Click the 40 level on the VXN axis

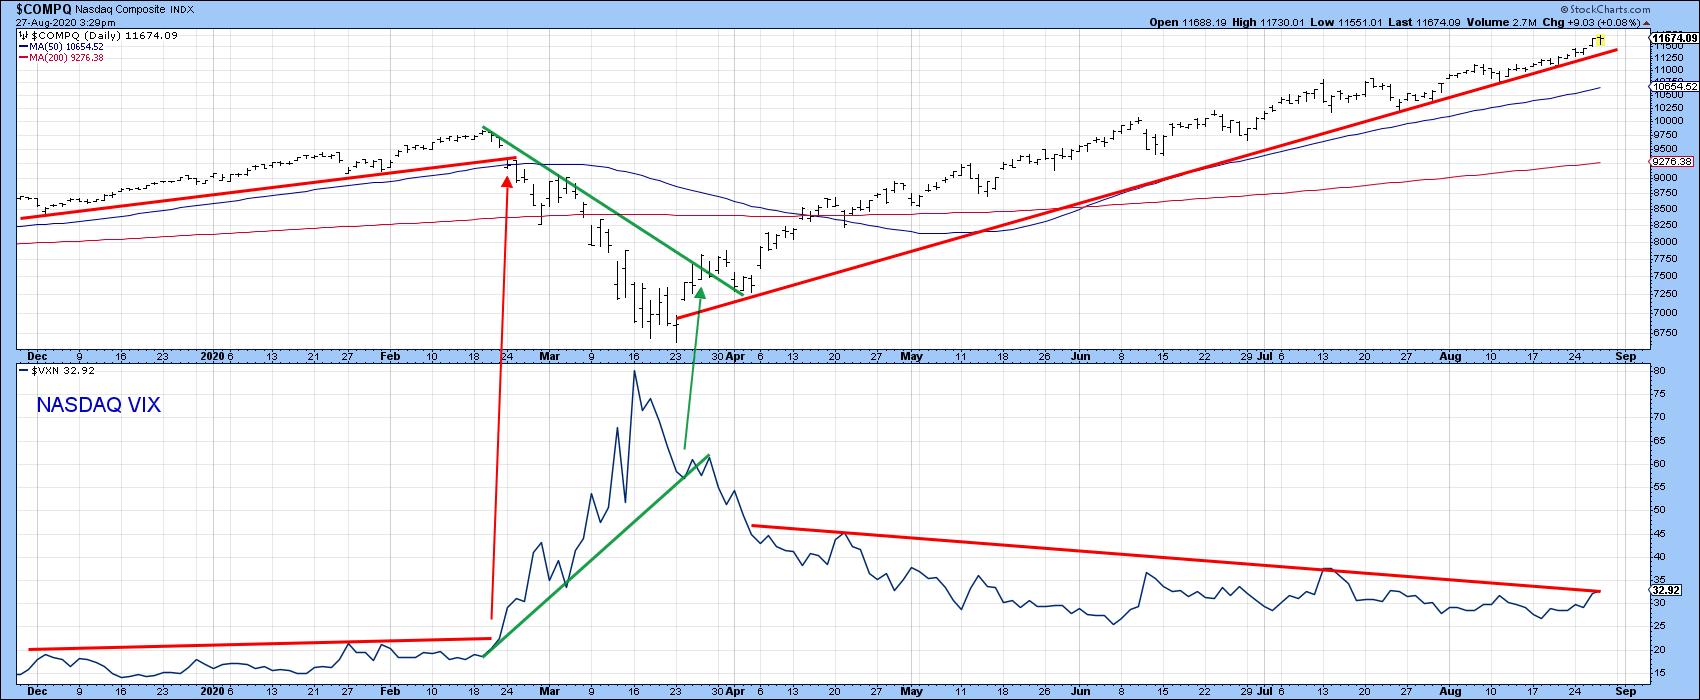(x=1659, y=557)
